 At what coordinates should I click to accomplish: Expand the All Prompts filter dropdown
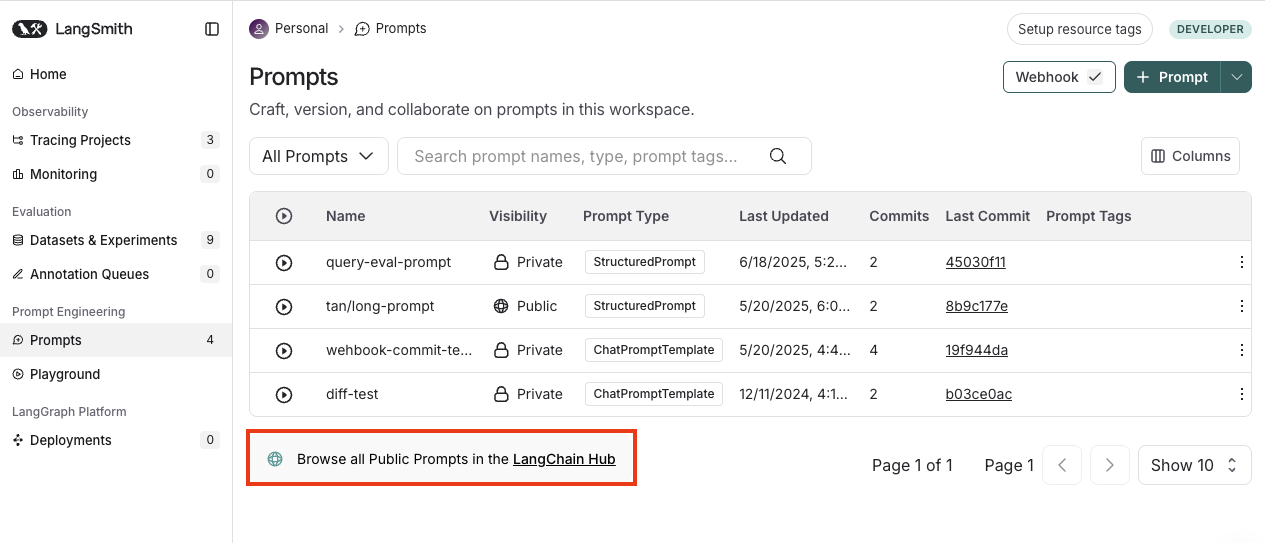[x=319, y=156]
